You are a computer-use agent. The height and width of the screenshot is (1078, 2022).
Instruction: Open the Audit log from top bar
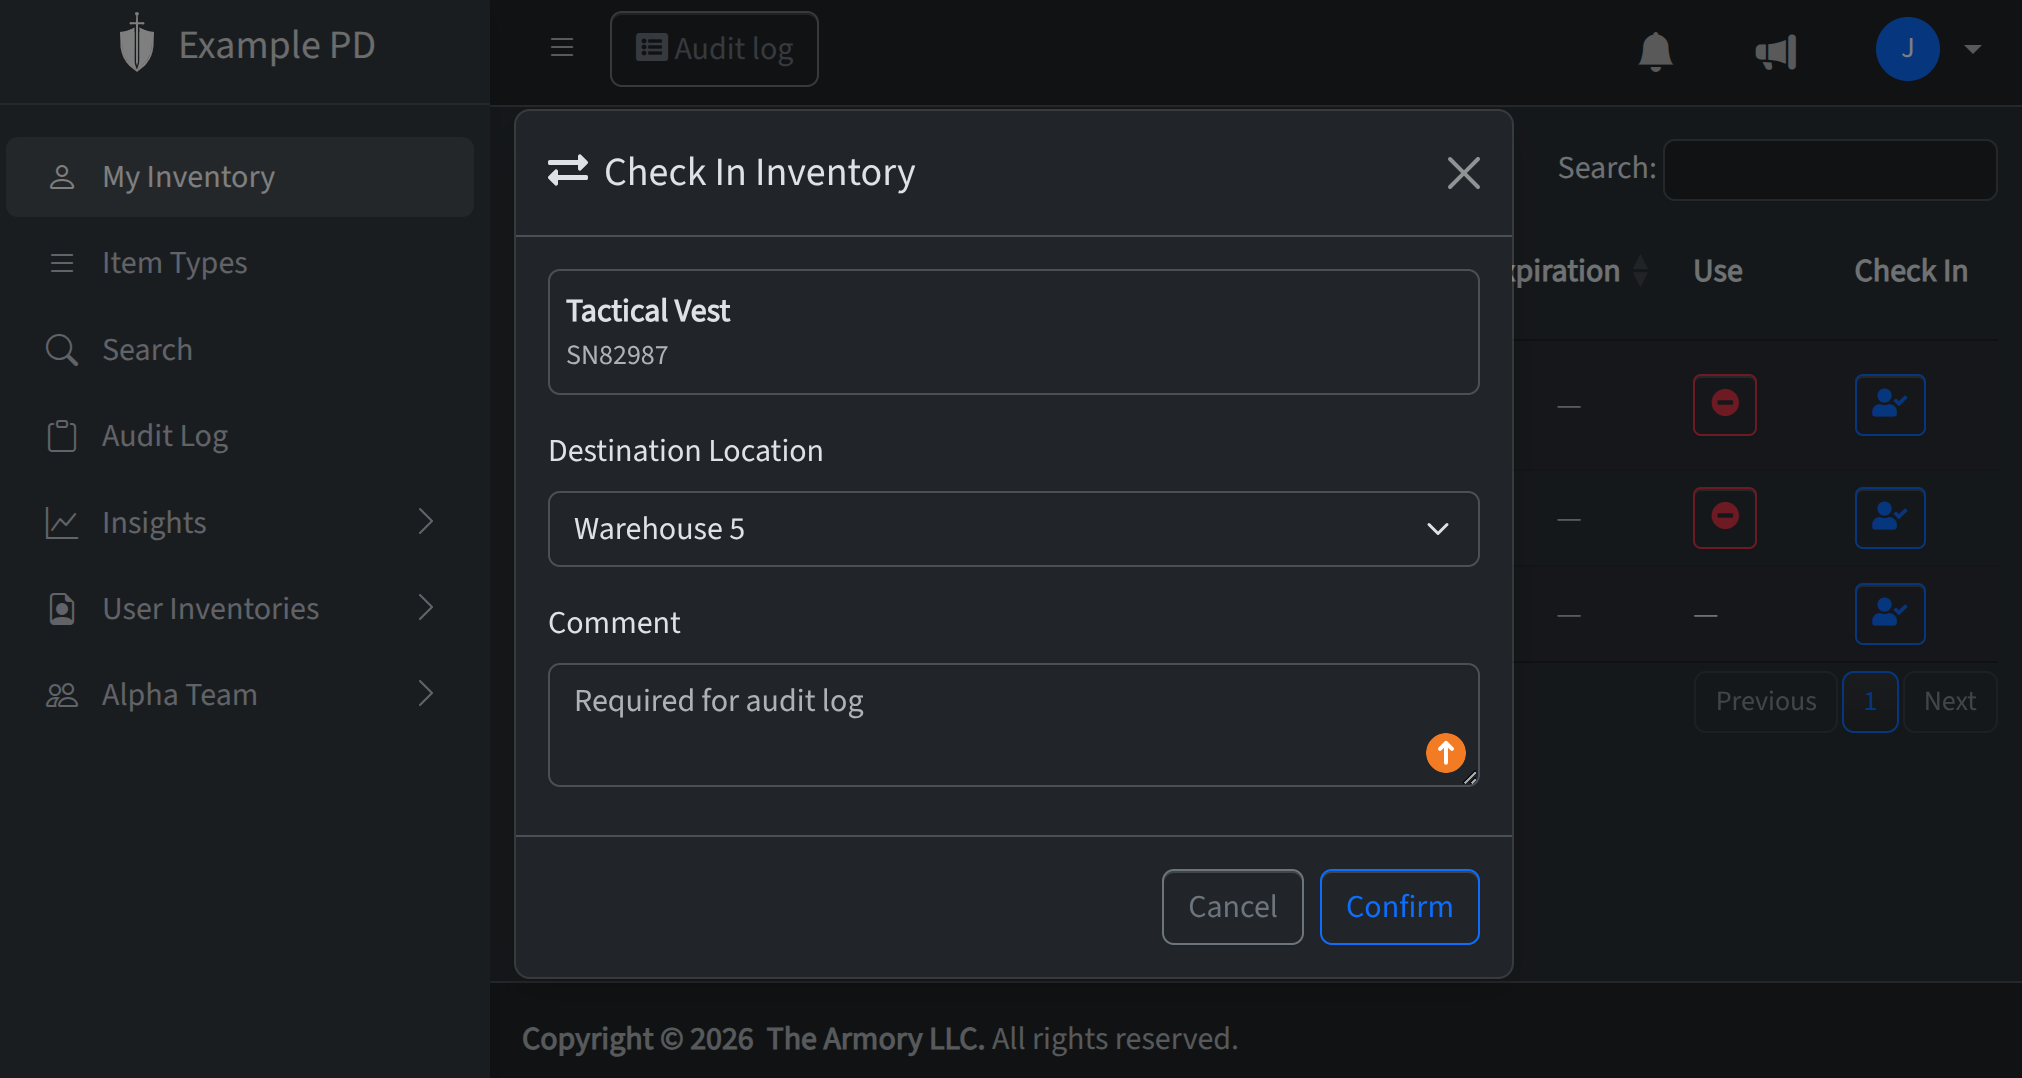pyautogui.click(x=714, y=48)
